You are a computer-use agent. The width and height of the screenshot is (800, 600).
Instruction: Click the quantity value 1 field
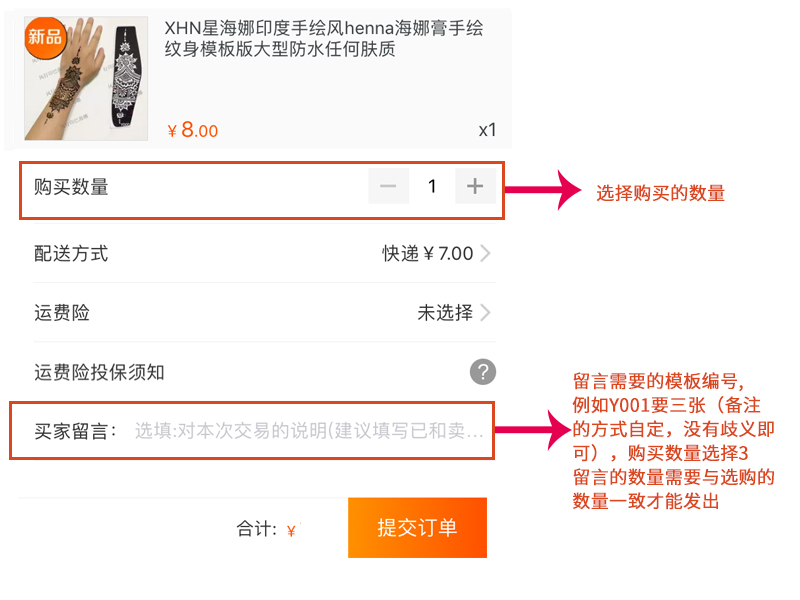point(432,186)
